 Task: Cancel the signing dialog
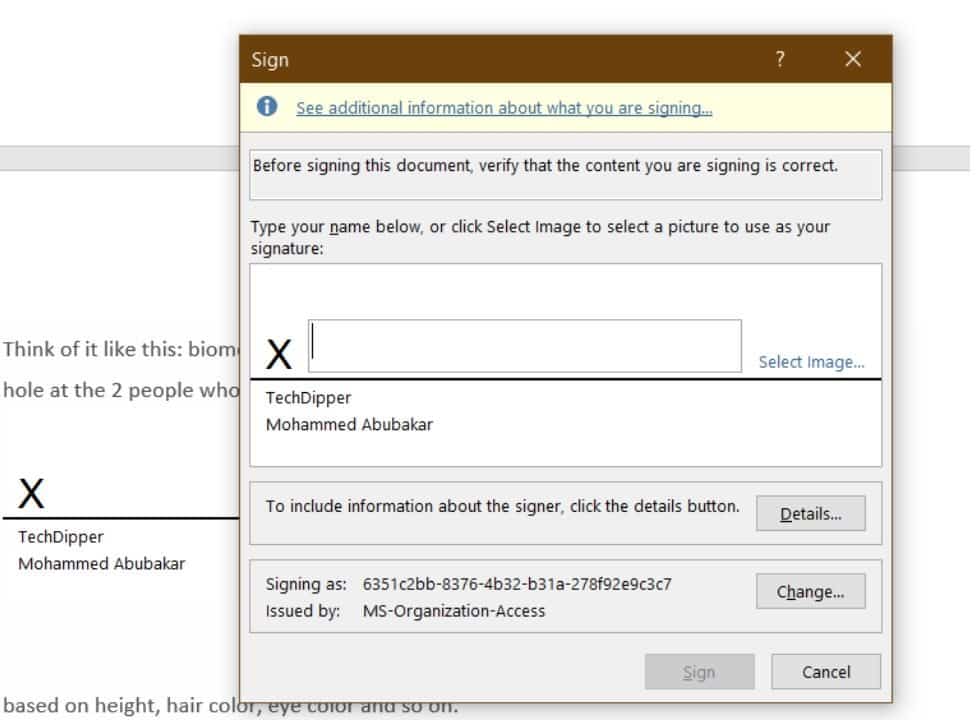tap(826, 672)
